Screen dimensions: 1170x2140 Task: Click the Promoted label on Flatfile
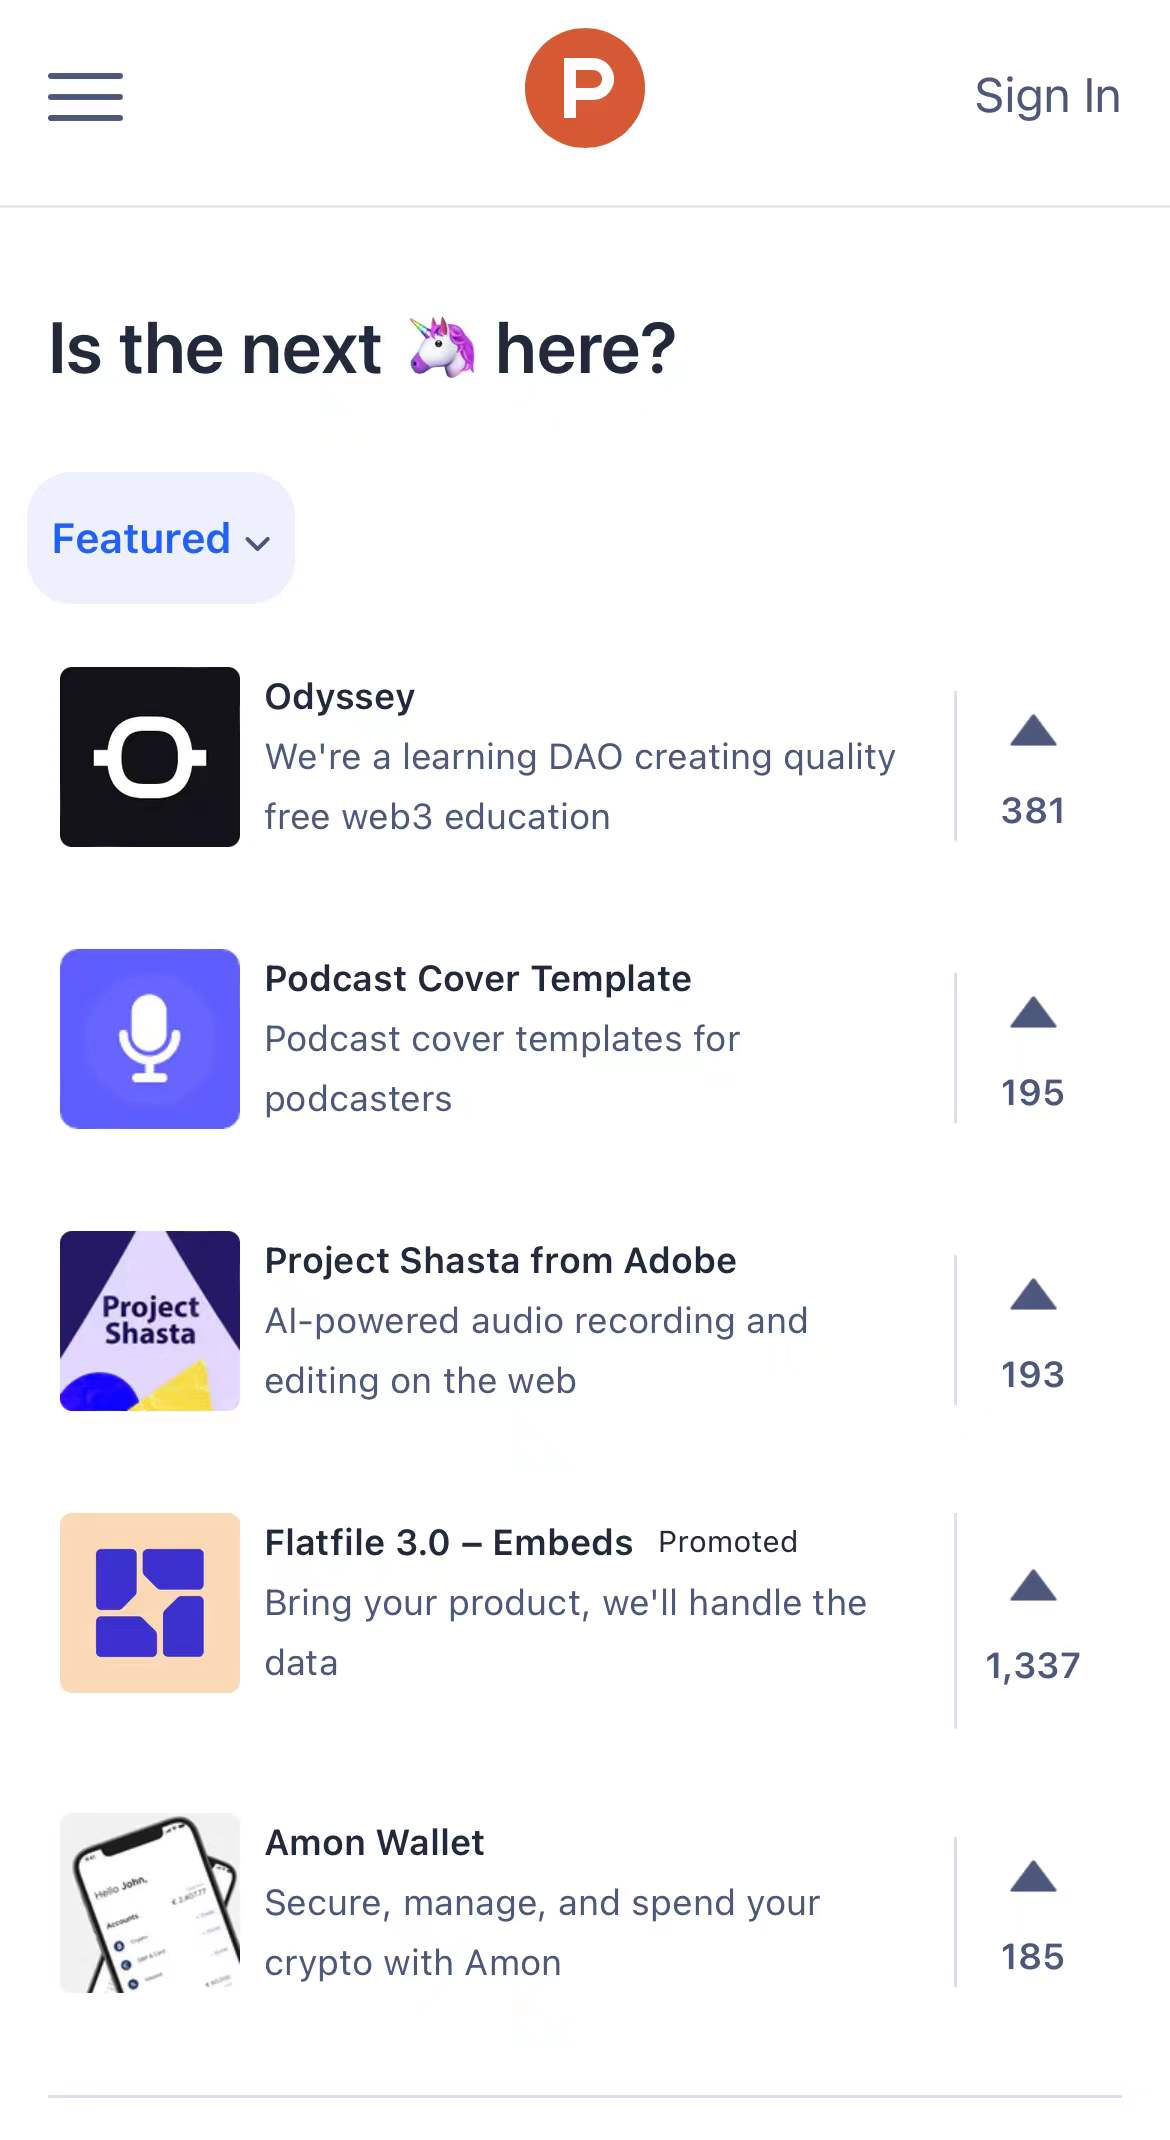pyautogui.click(x=728, y=1542)
